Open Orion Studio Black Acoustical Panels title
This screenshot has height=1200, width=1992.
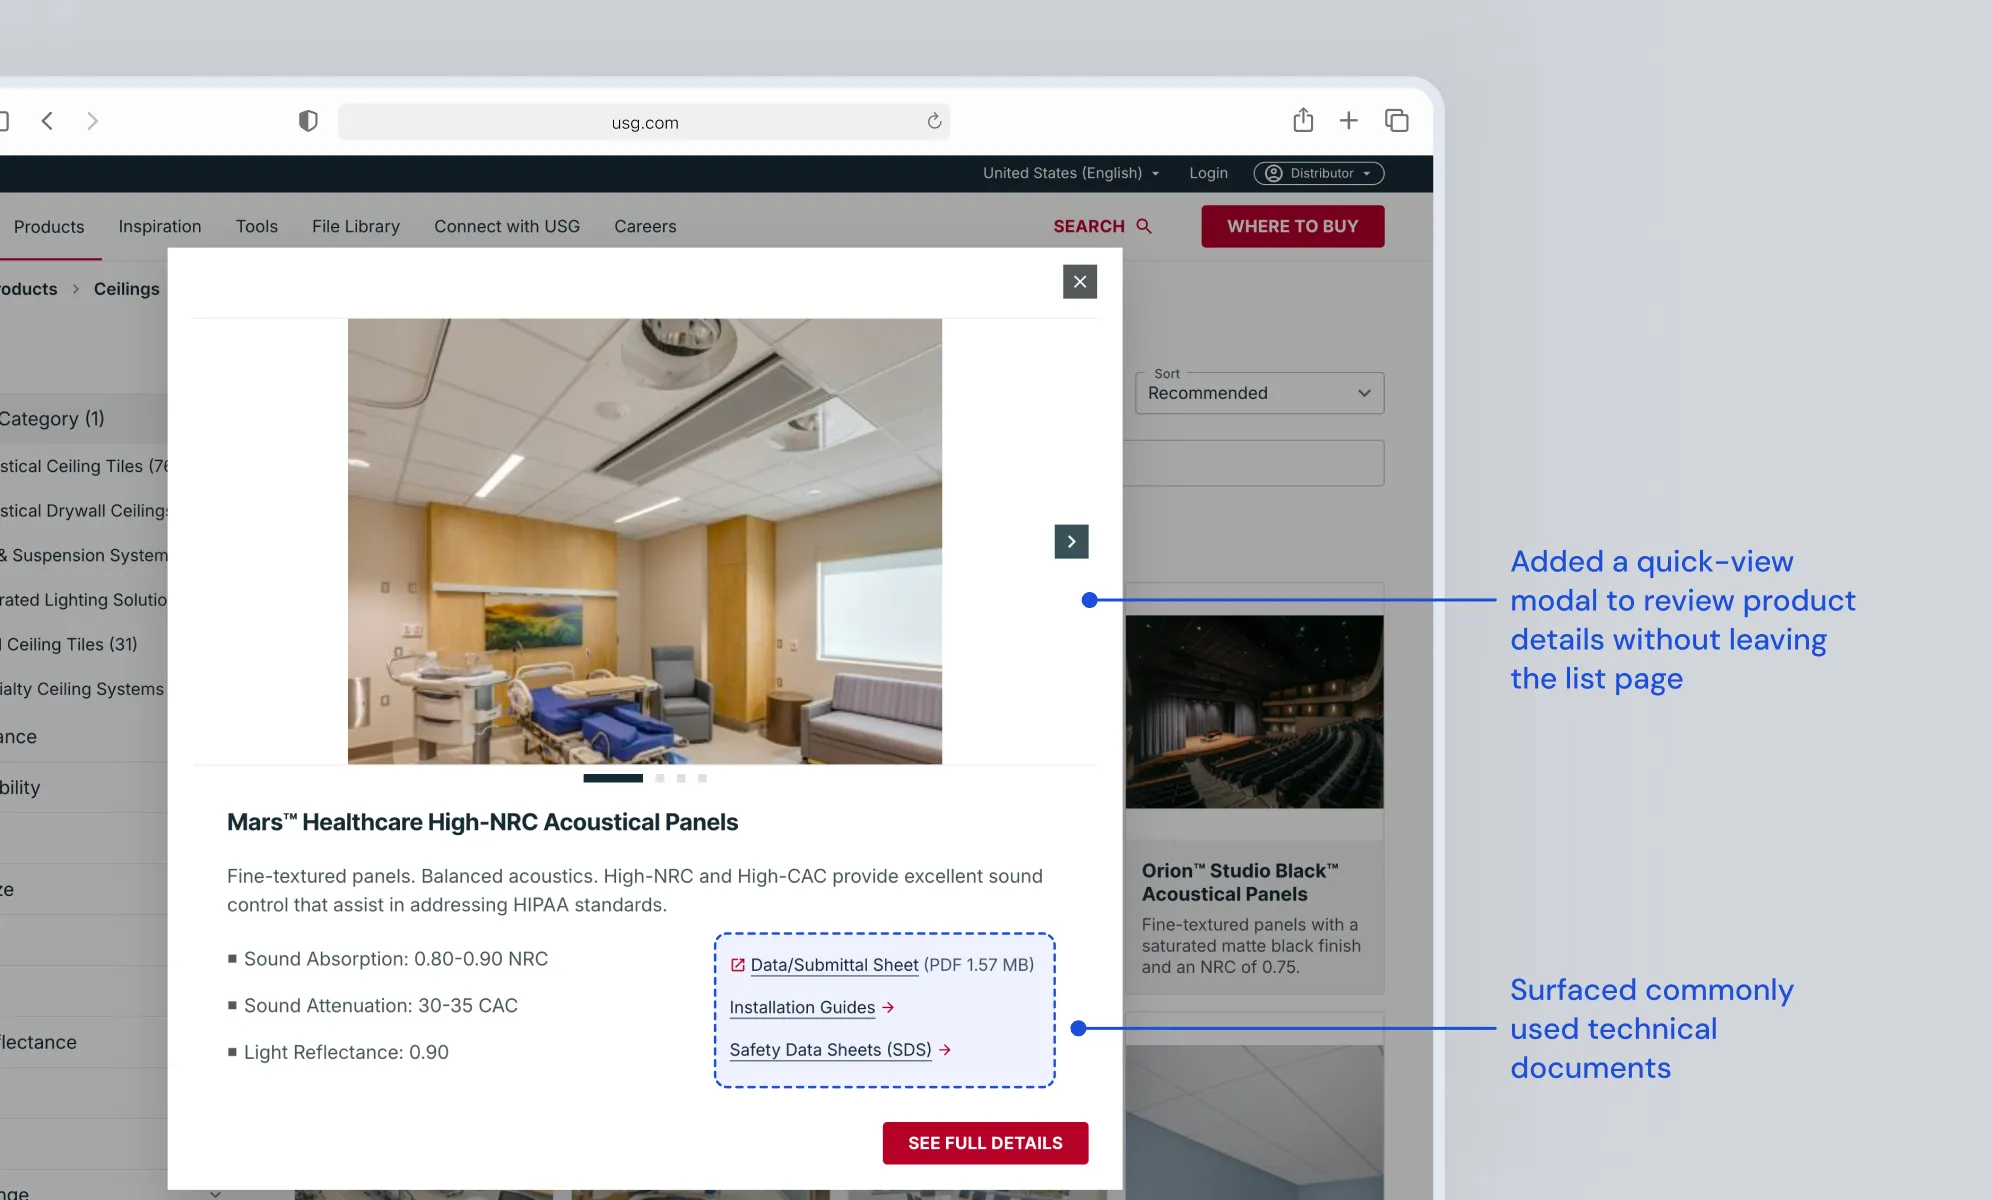[x=1240, y=882]
